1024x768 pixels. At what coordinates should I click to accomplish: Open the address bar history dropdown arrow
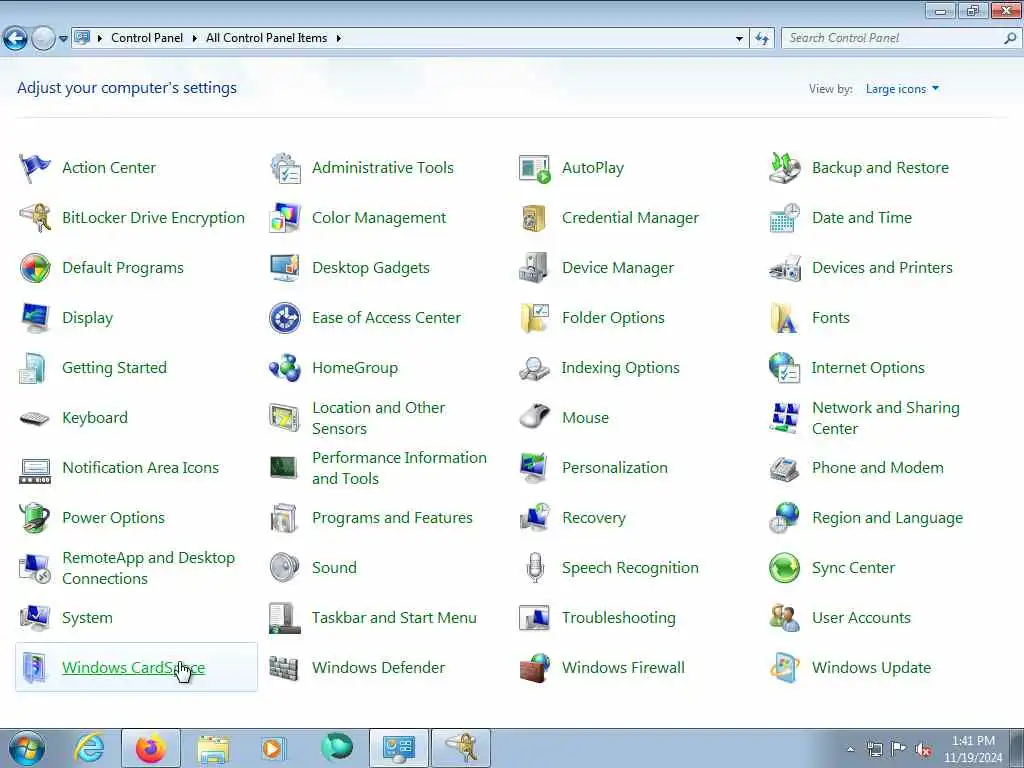click(739, 39)
